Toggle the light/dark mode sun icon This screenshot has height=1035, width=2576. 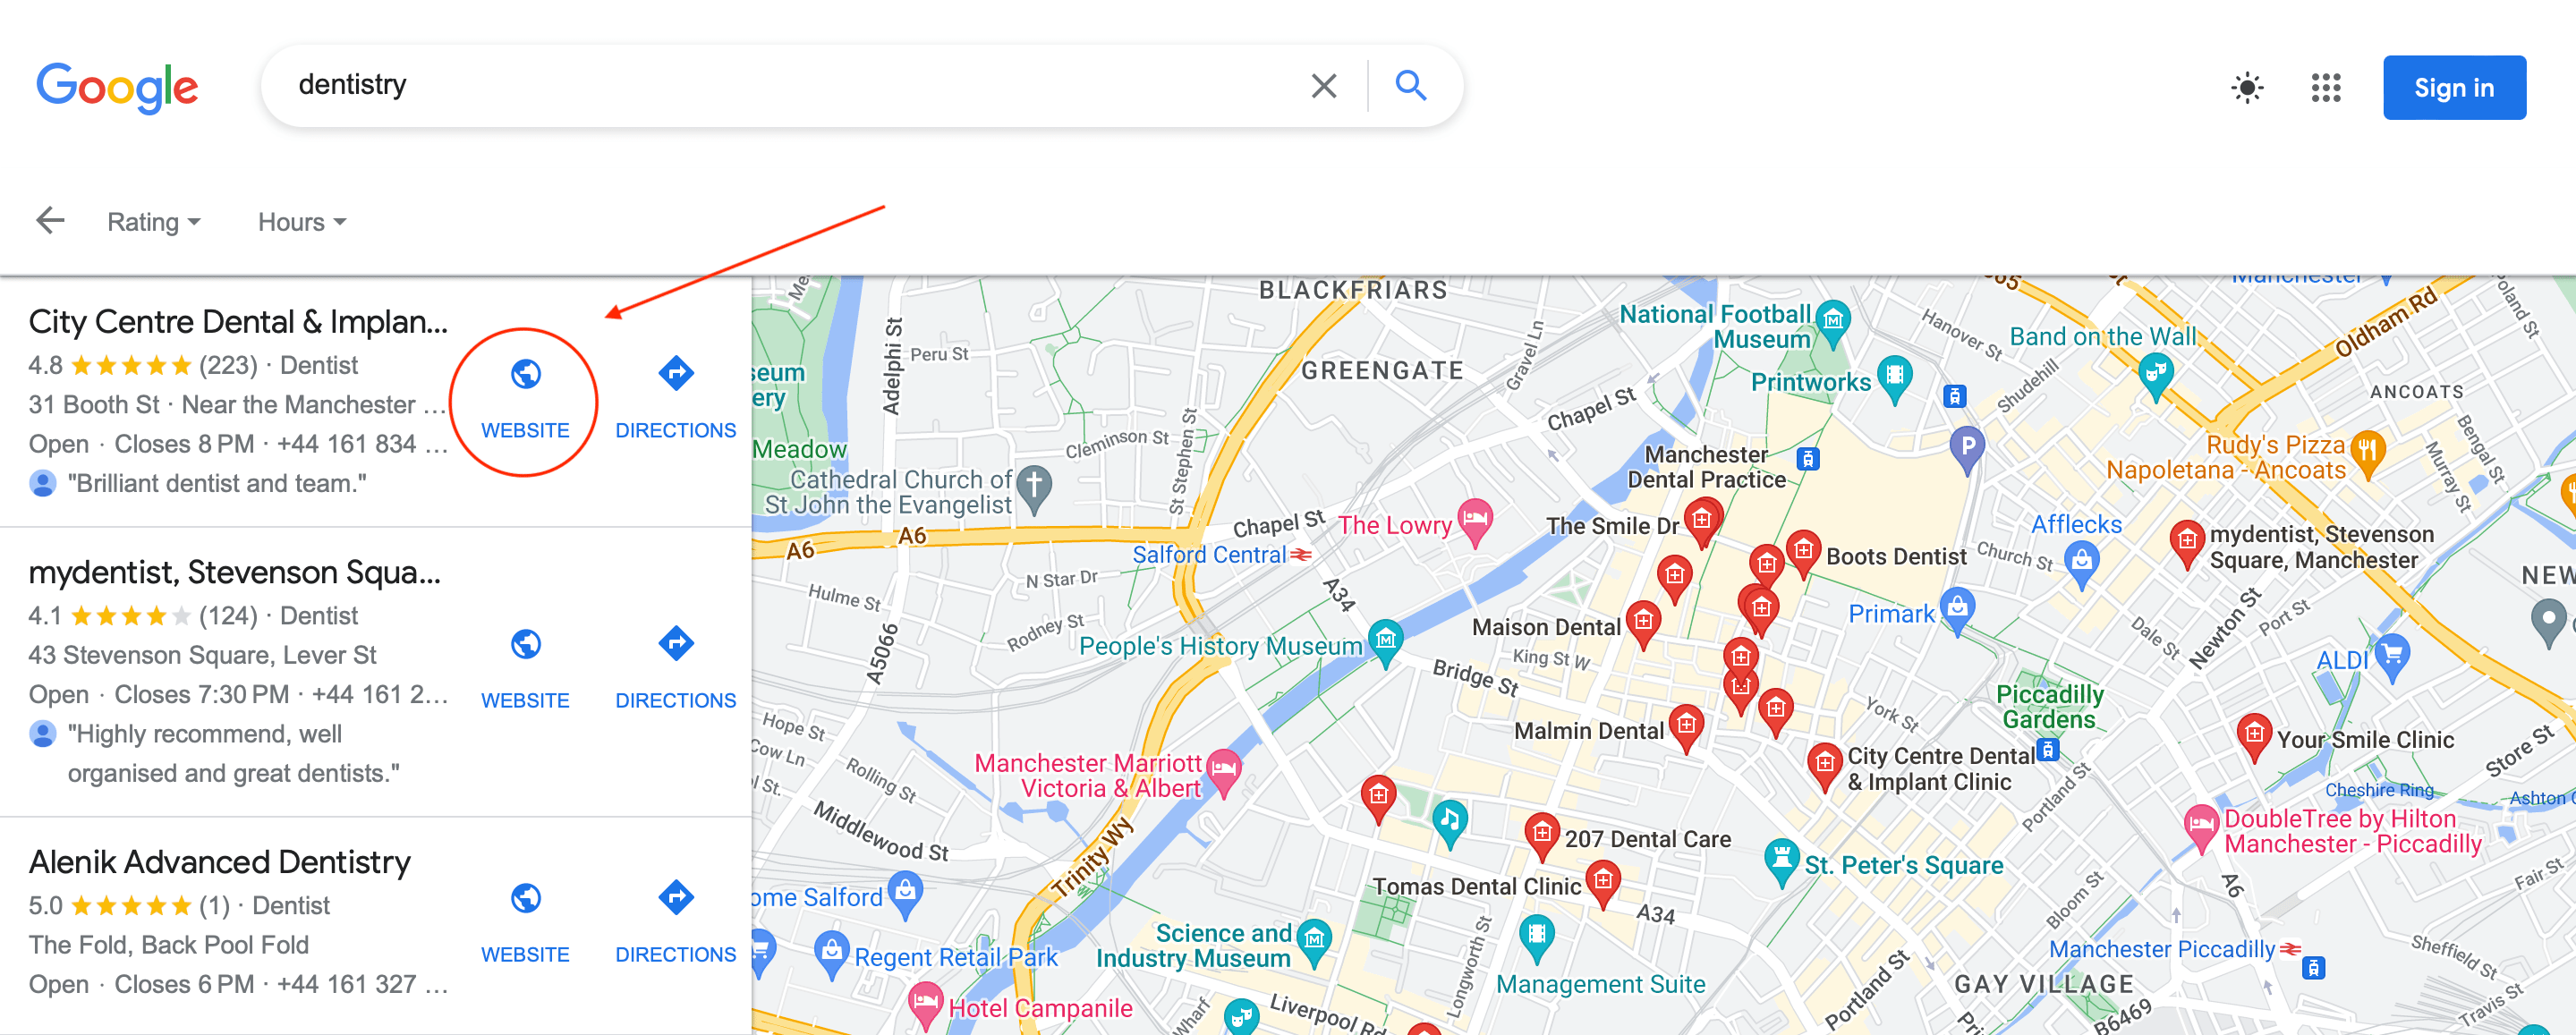coord(2242,82)
